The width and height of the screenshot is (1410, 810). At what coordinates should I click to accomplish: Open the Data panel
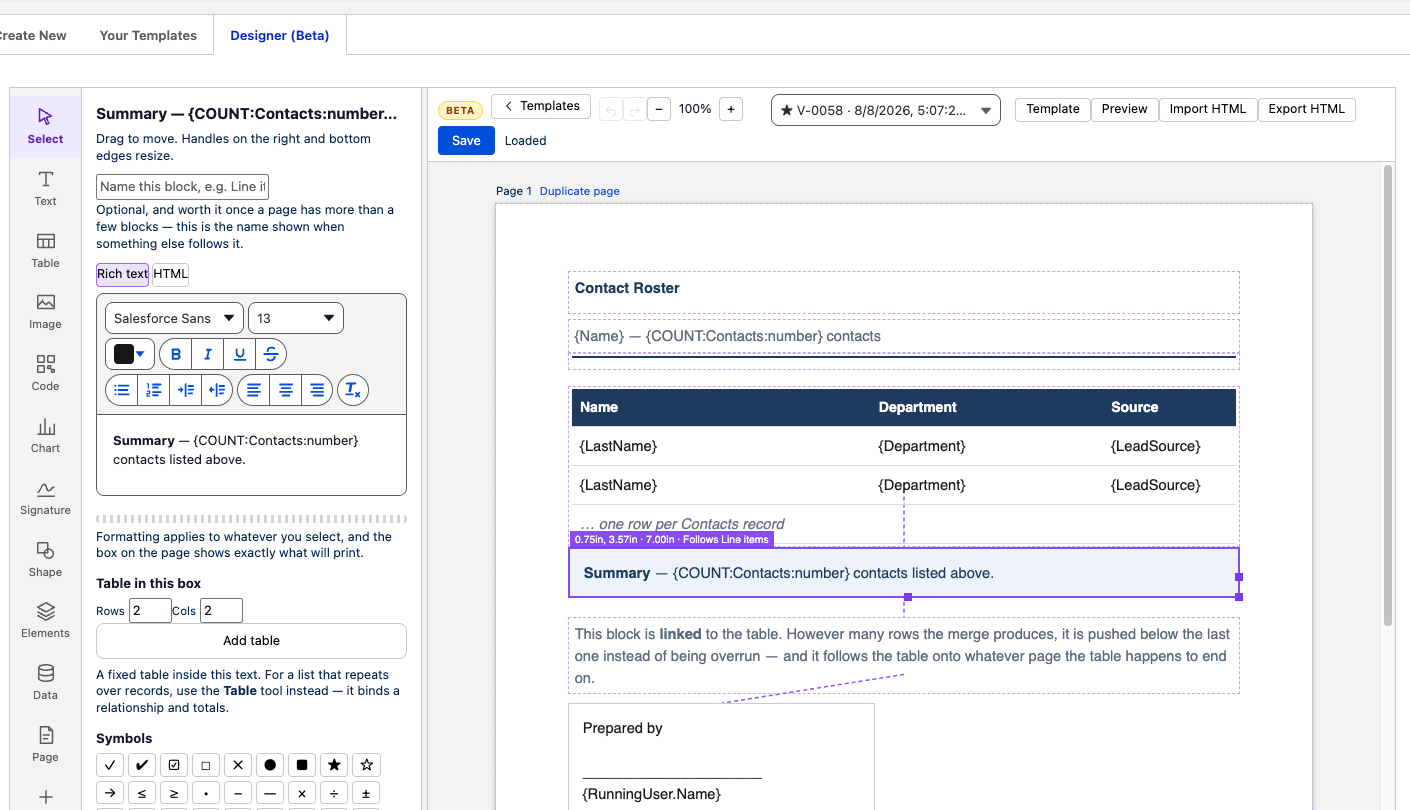45,682
